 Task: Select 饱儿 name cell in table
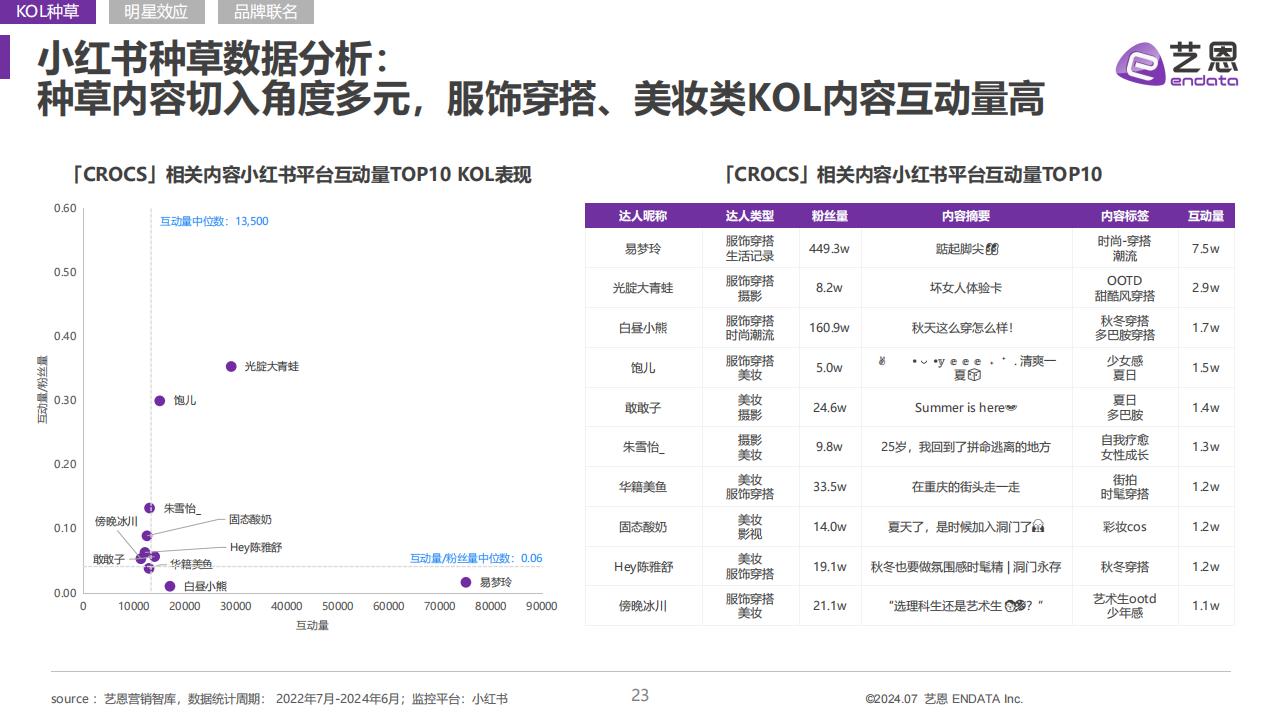(643, 367)
